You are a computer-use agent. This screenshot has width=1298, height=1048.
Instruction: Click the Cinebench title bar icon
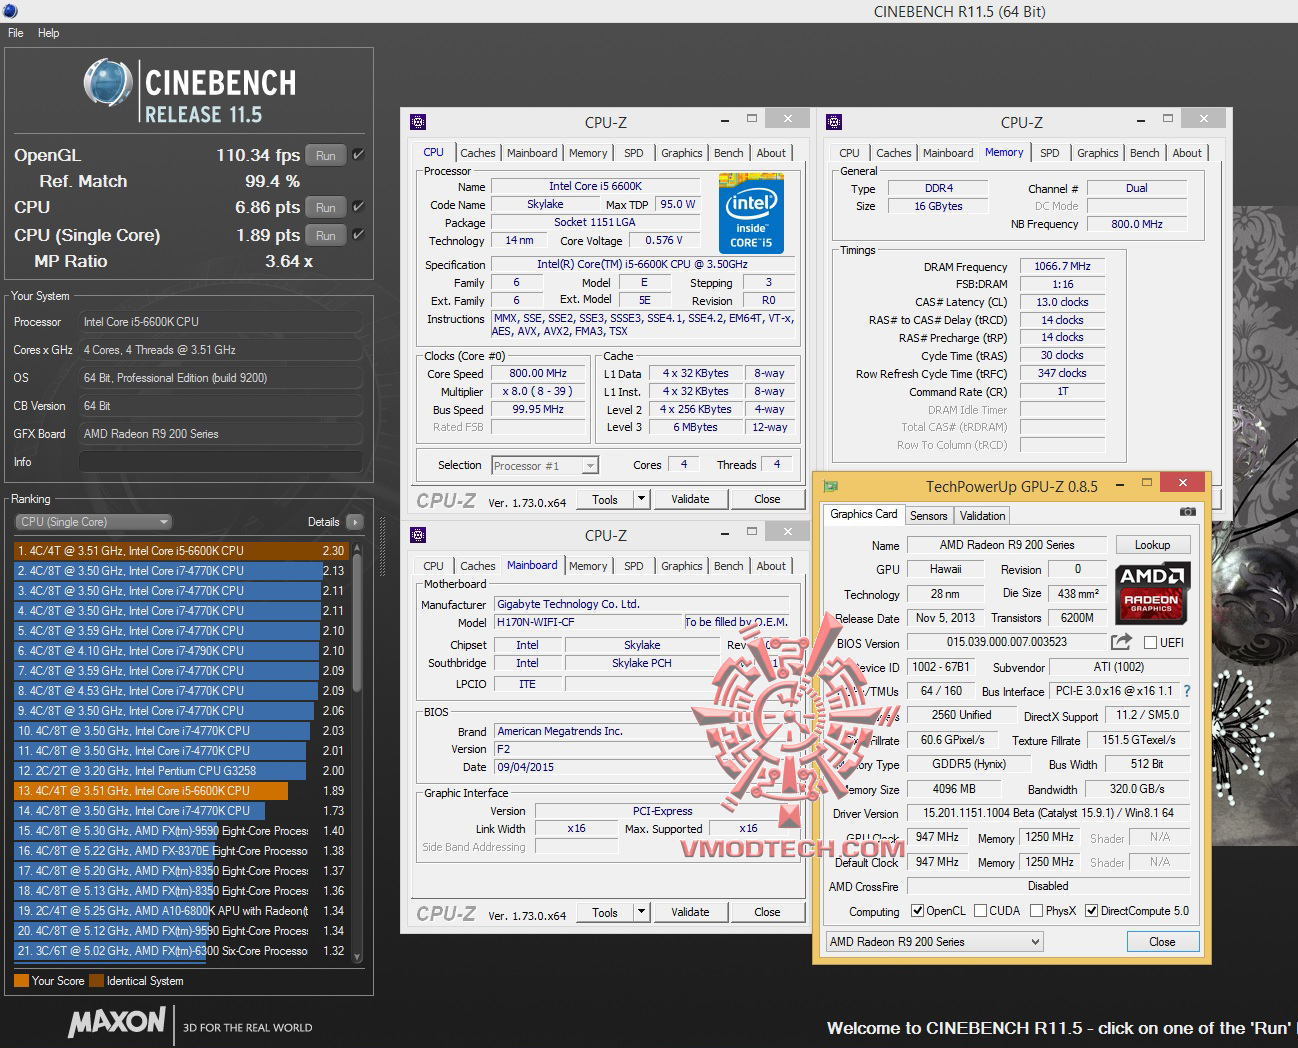point(9,11)
